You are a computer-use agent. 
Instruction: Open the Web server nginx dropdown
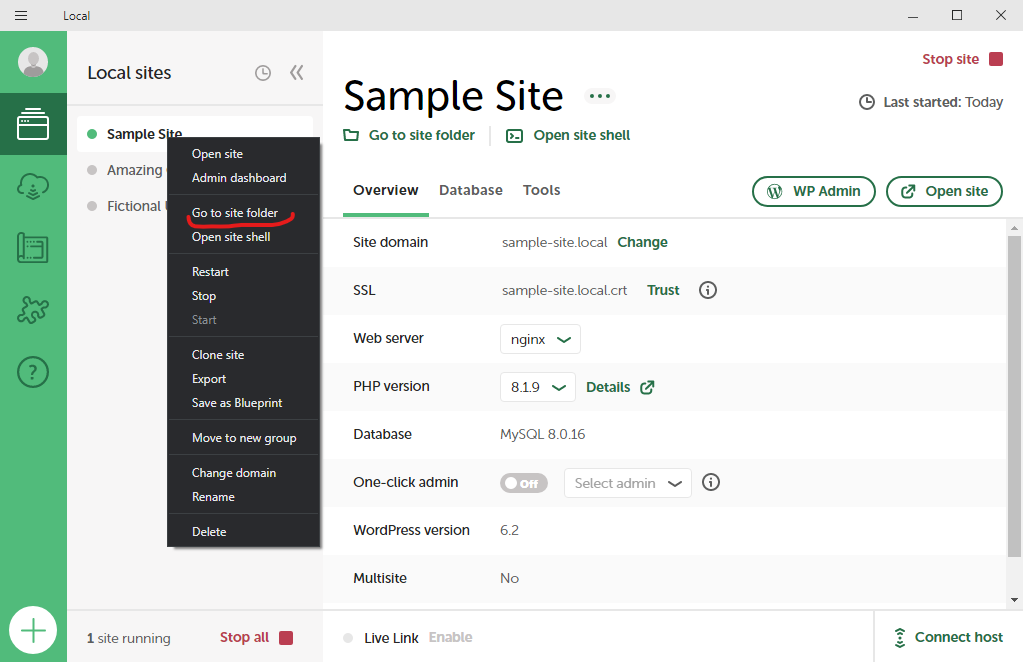click(540, 339)
